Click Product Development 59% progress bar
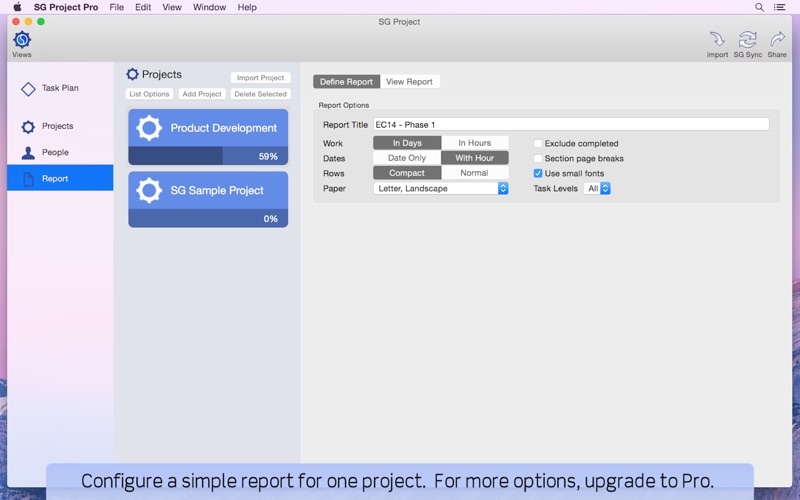This screenshot has height=500, width=800. (208, 156)
